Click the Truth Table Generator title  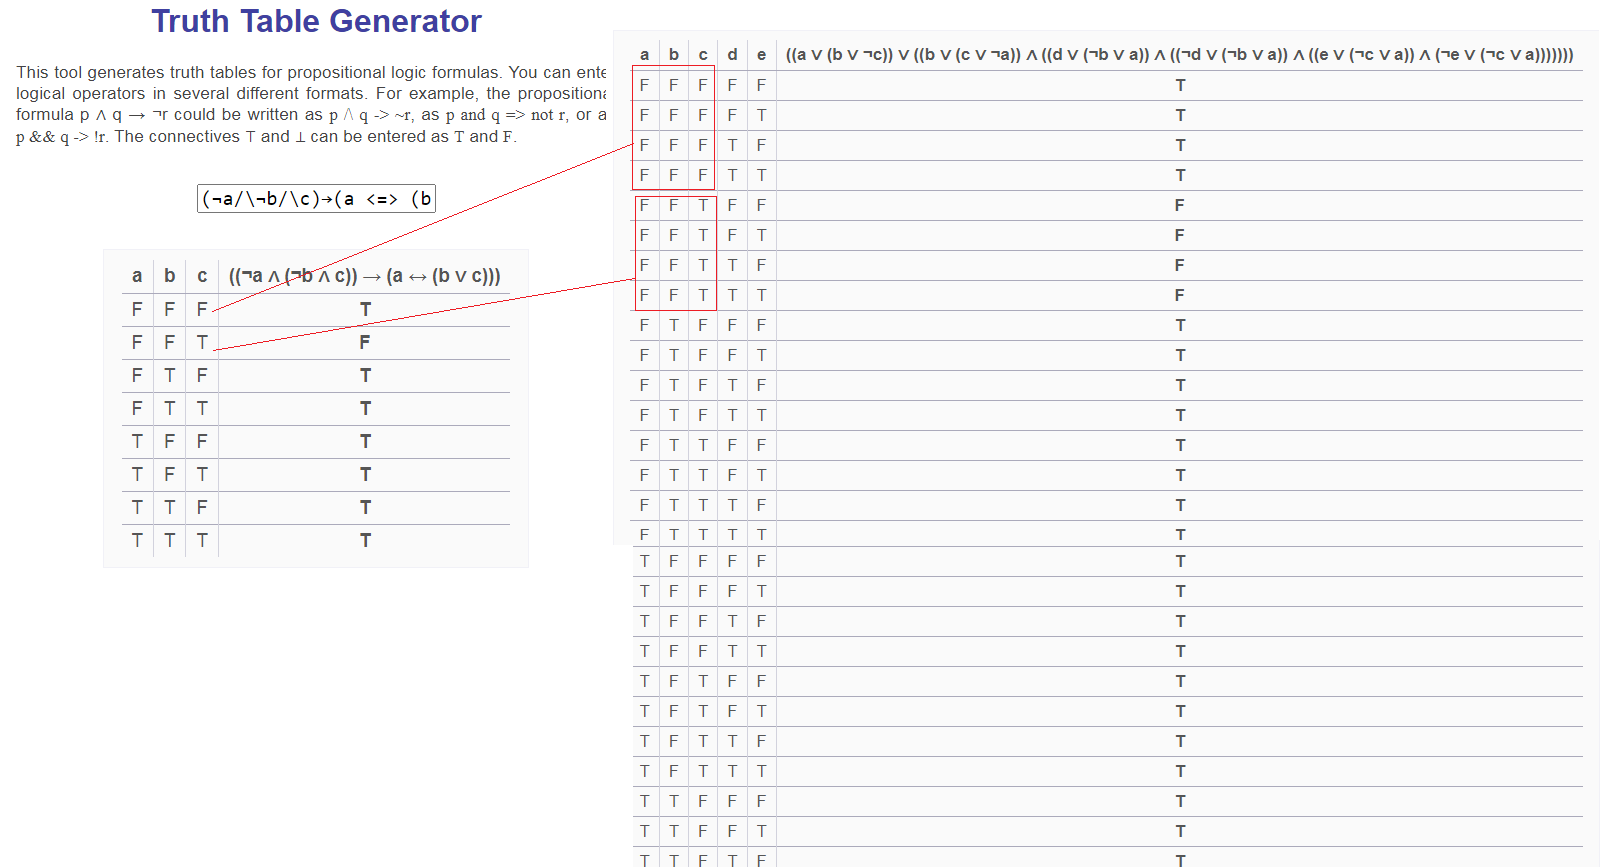[316, 21]
